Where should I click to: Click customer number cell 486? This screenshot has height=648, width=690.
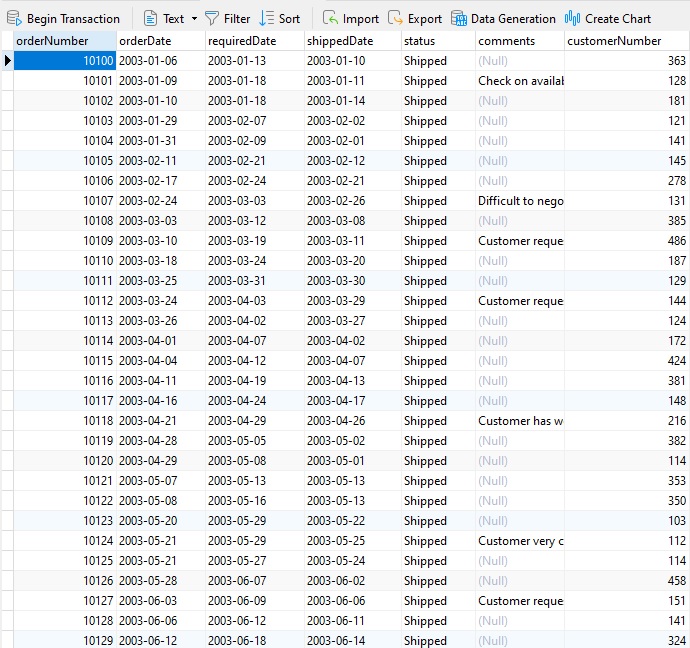[x=626, y=241]
